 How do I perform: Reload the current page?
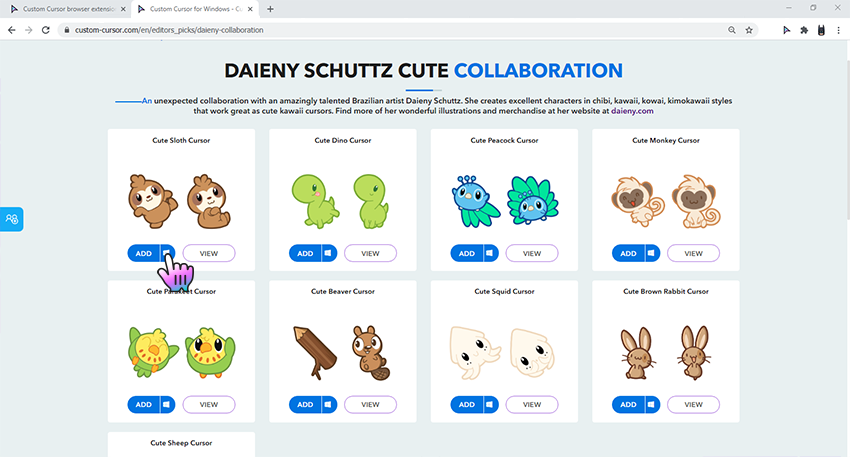coord(46,30)
